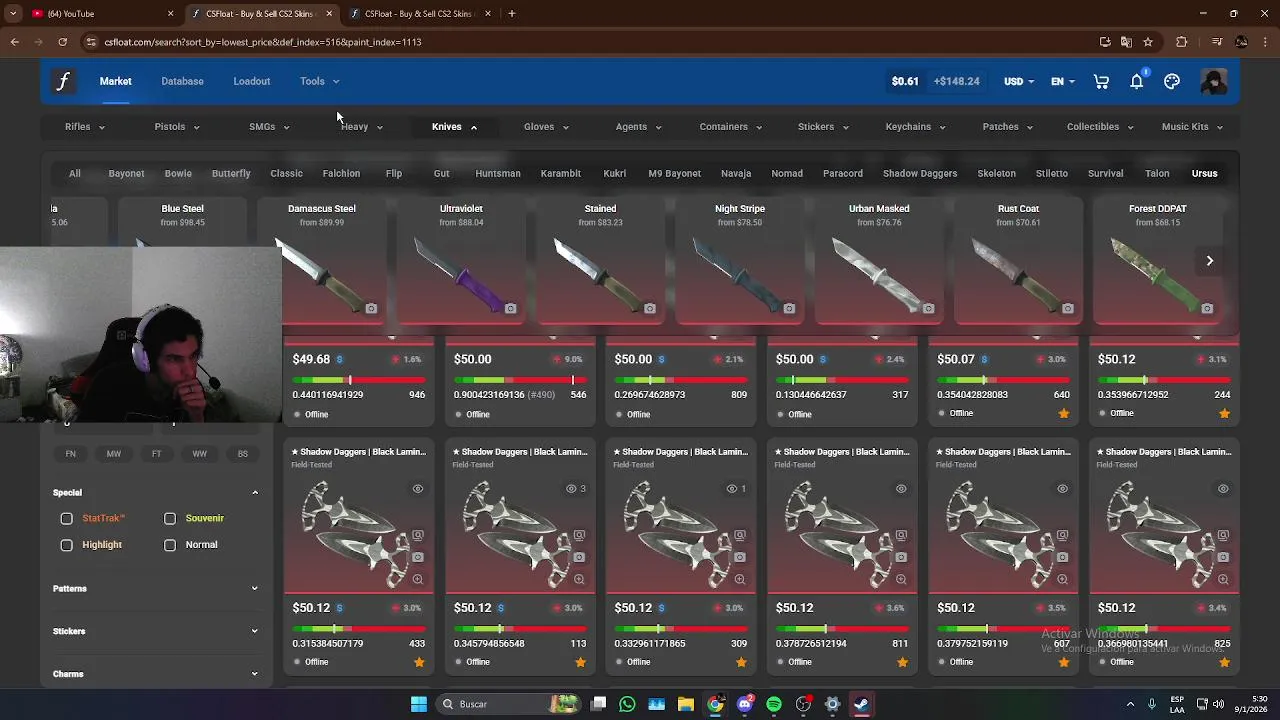Reload the current browser page

62,42
